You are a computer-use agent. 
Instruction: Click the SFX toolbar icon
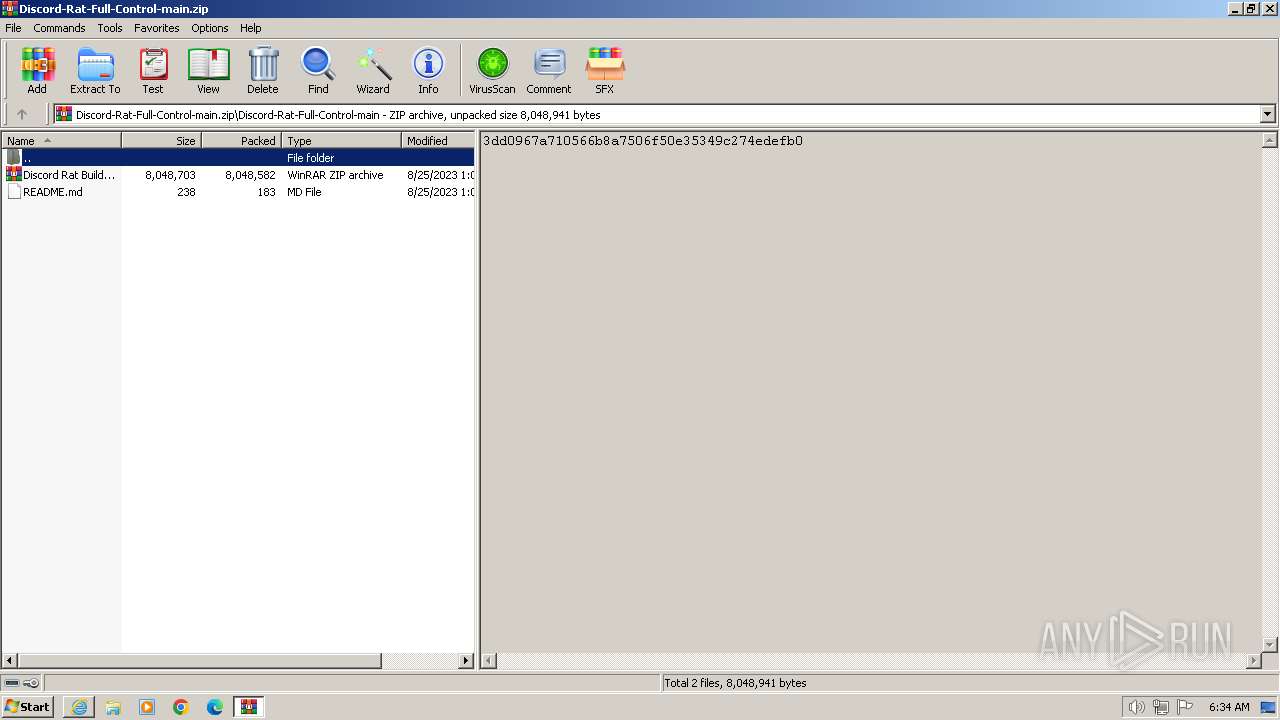coord(605,70)
